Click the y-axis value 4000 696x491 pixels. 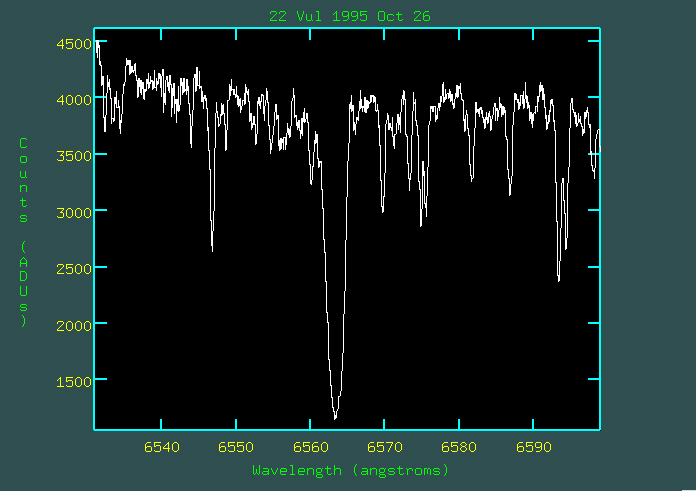(74, 99)
